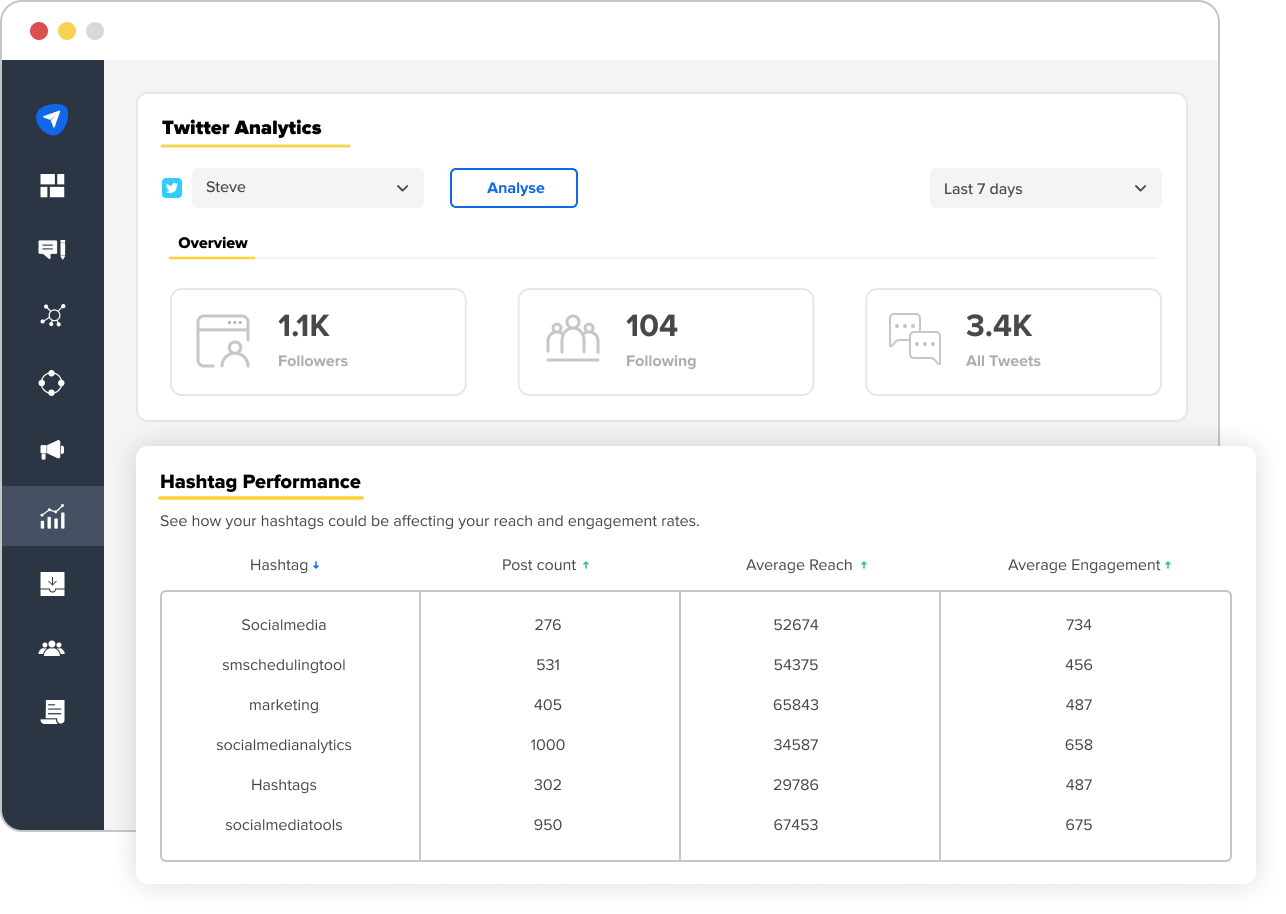Open the dashboard grid icon in sidebar

(x=52, y=185)
